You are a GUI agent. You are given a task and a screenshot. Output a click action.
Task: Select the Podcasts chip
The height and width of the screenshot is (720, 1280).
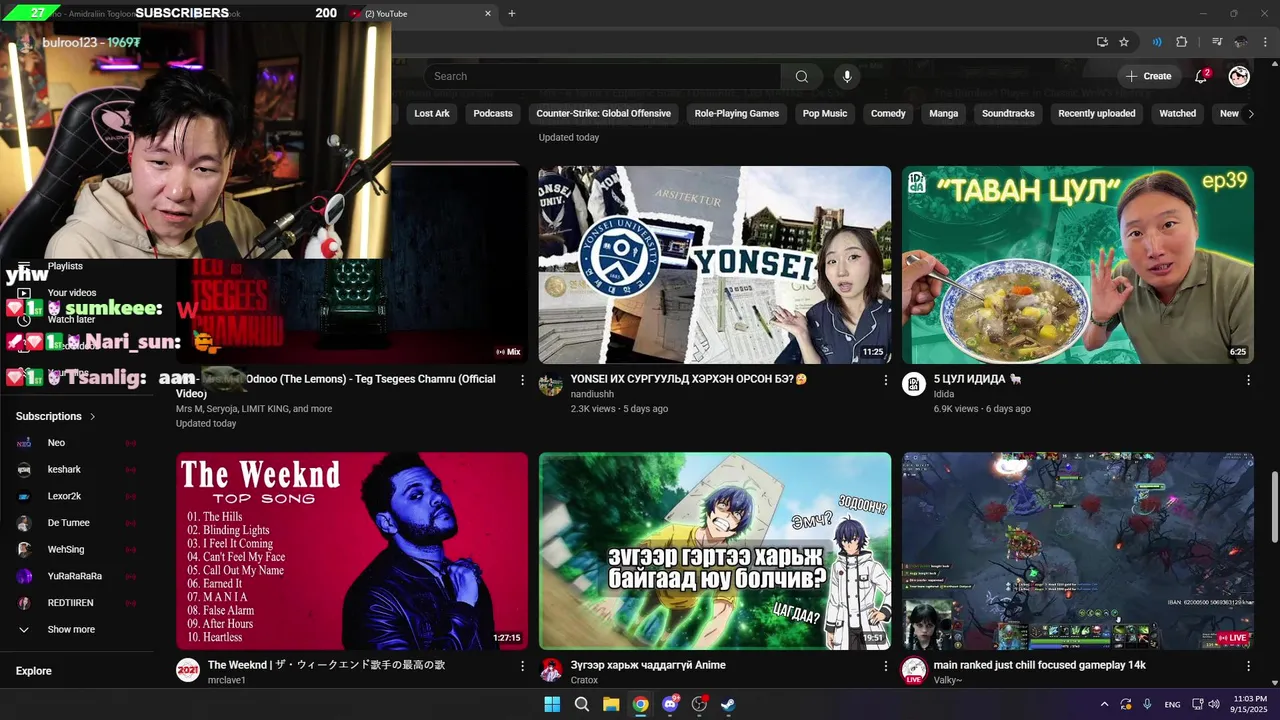(493, 114)
